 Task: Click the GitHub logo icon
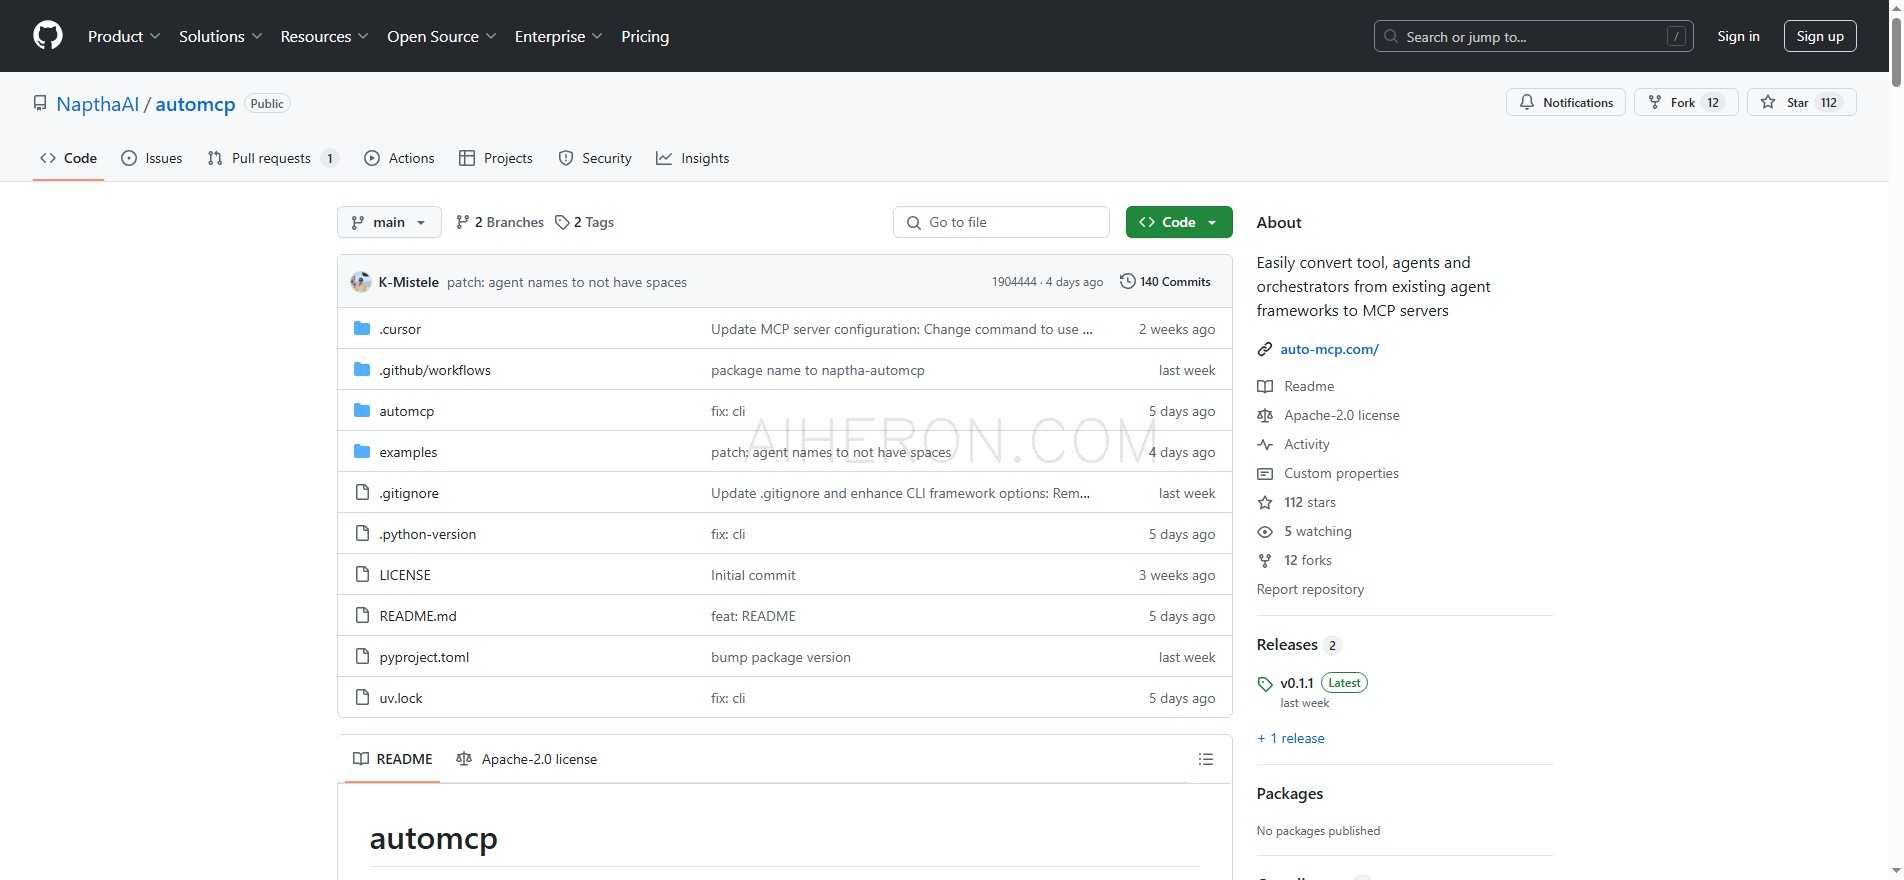click(x=48, y=36)
